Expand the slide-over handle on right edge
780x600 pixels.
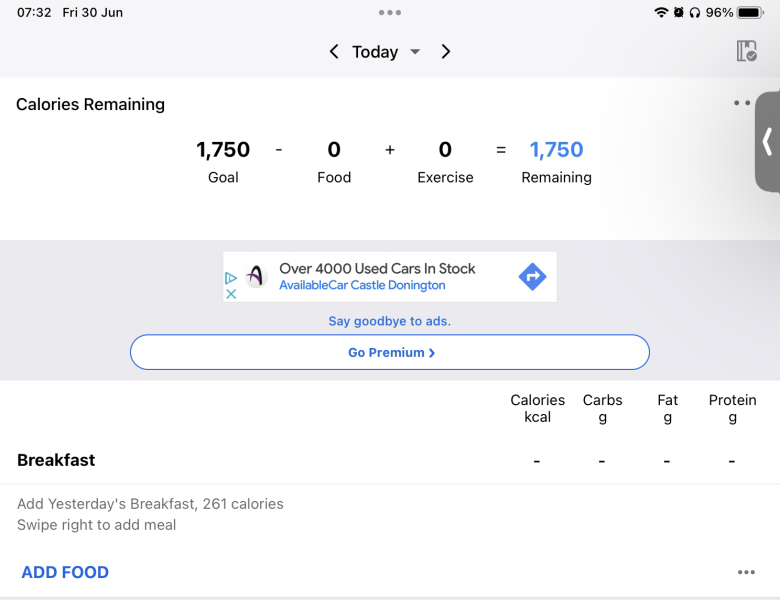point(767,142)
